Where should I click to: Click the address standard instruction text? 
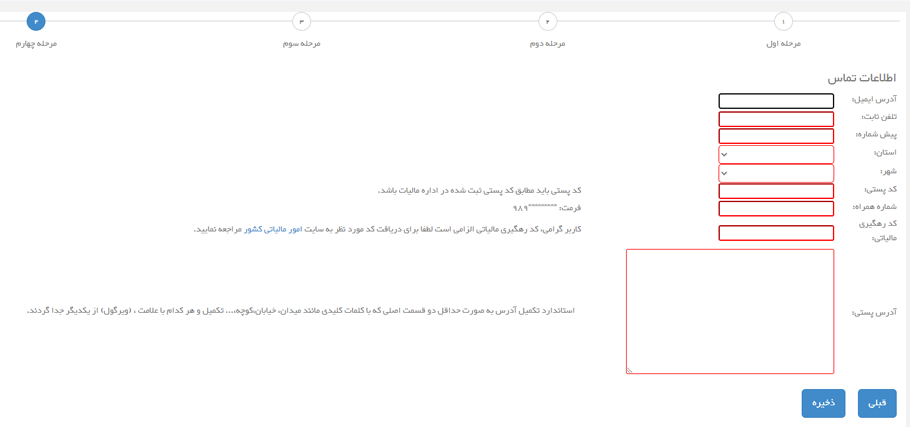pyautogui.click(x=300, y=311)
